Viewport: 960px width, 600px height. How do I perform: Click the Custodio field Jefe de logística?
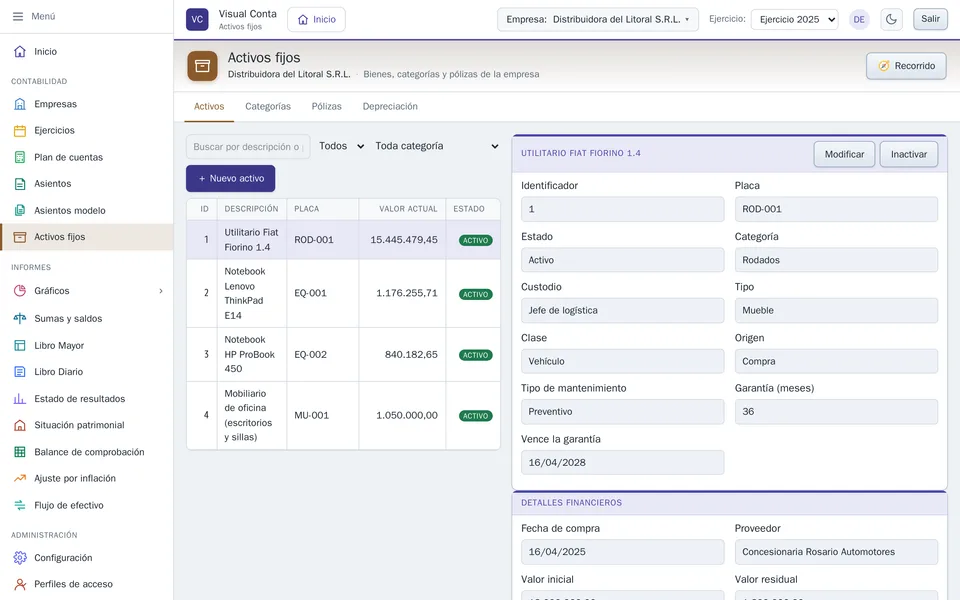[x=622, y=310]
